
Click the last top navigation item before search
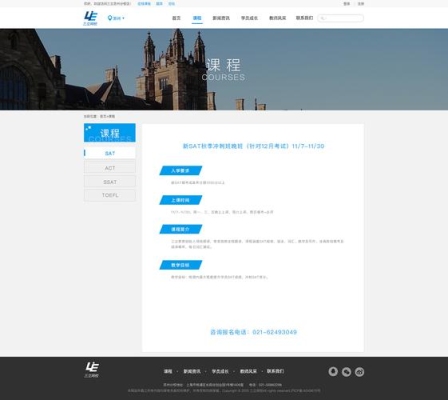304,18
